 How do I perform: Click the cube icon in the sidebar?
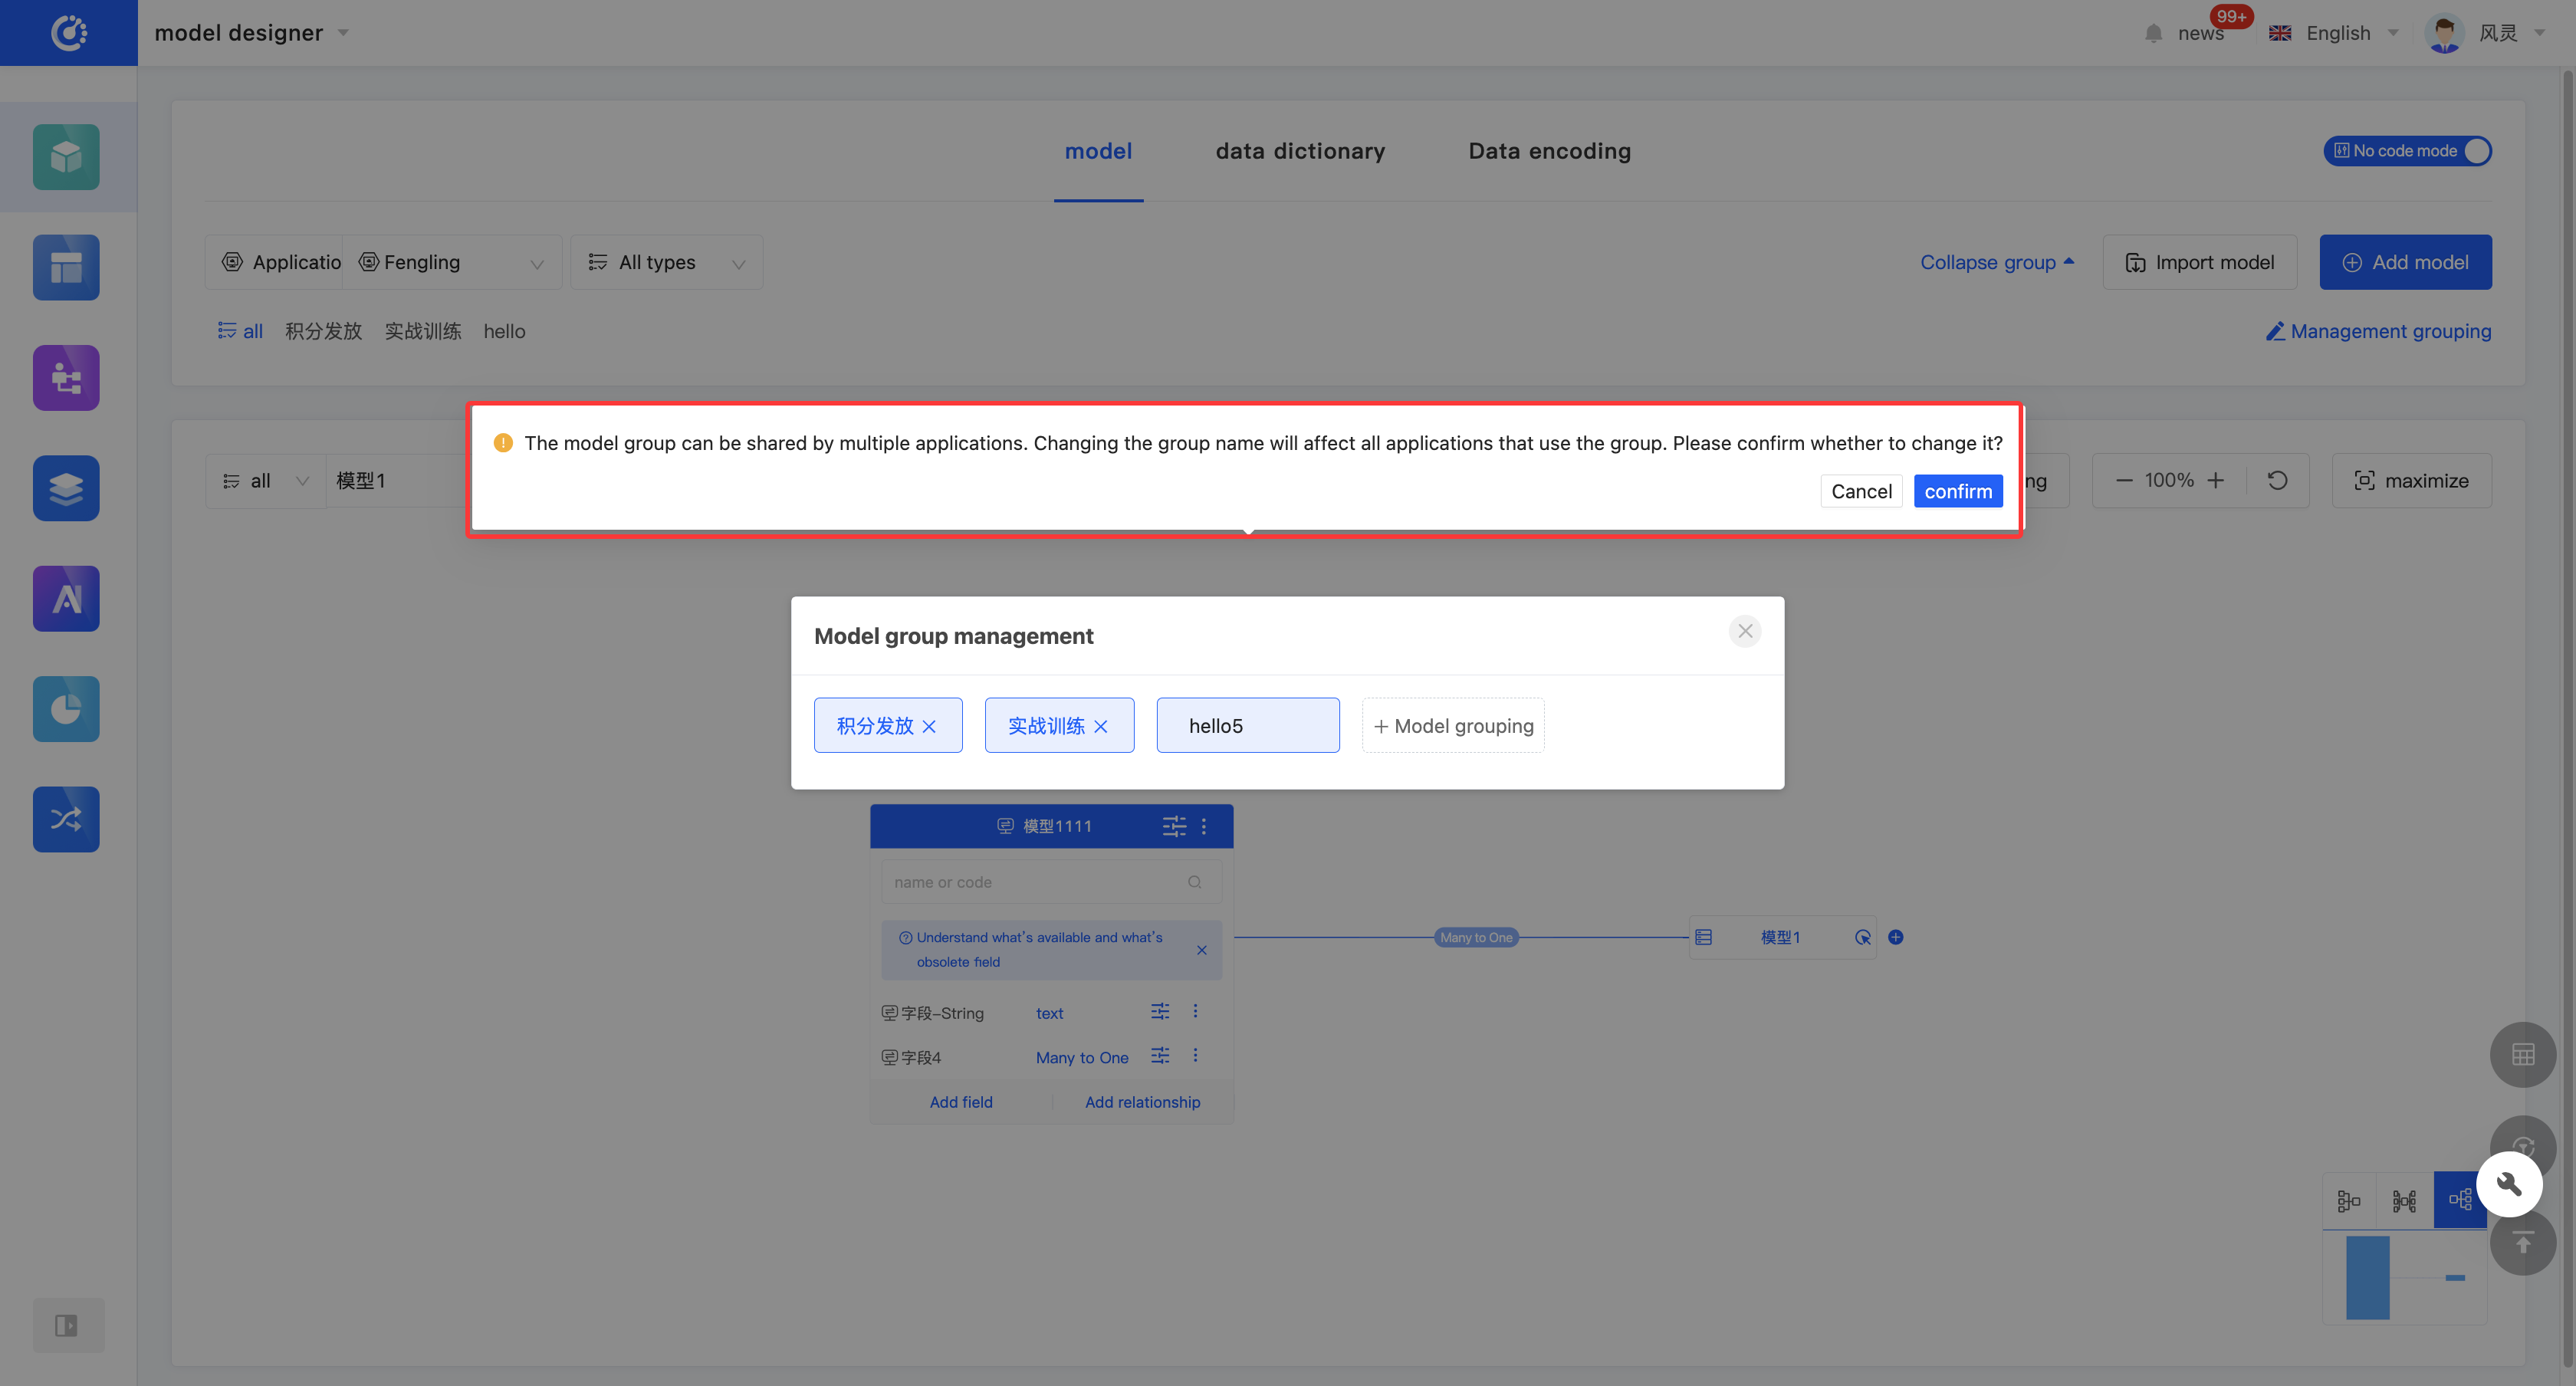point(66,157)
